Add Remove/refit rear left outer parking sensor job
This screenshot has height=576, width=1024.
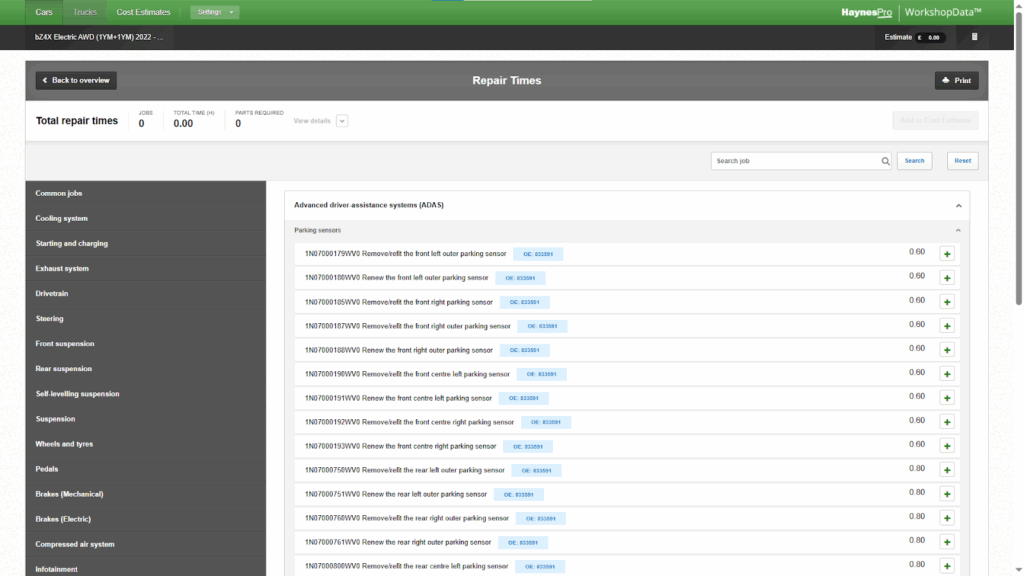[x=947, y=470]
